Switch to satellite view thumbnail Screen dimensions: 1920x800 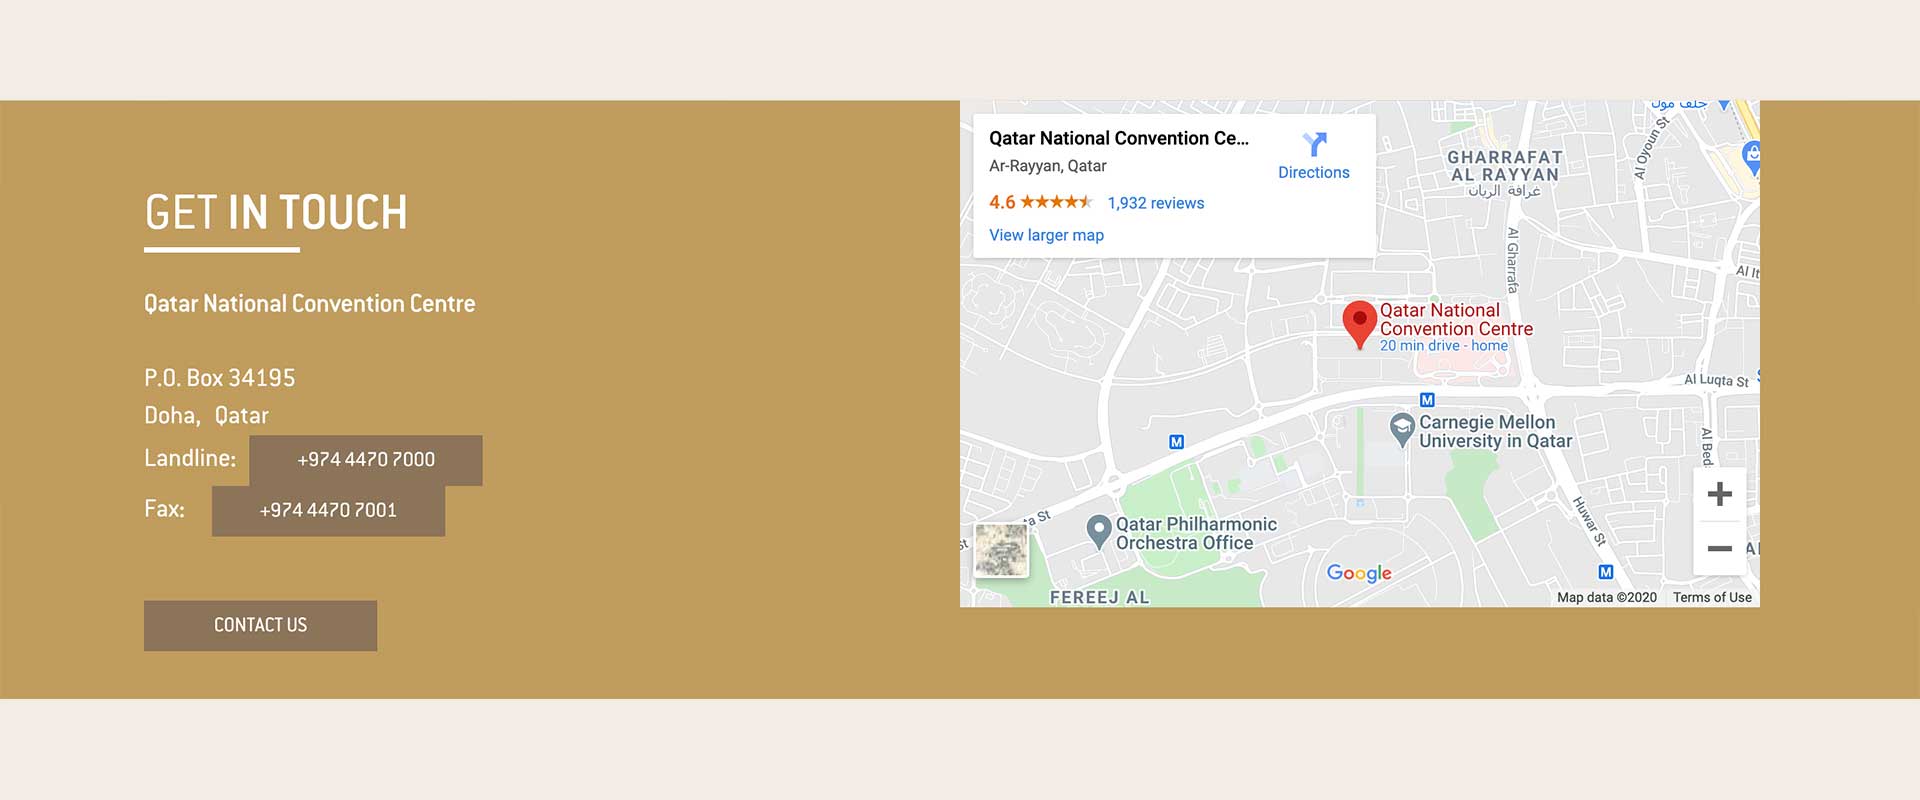pos(1001,550)
